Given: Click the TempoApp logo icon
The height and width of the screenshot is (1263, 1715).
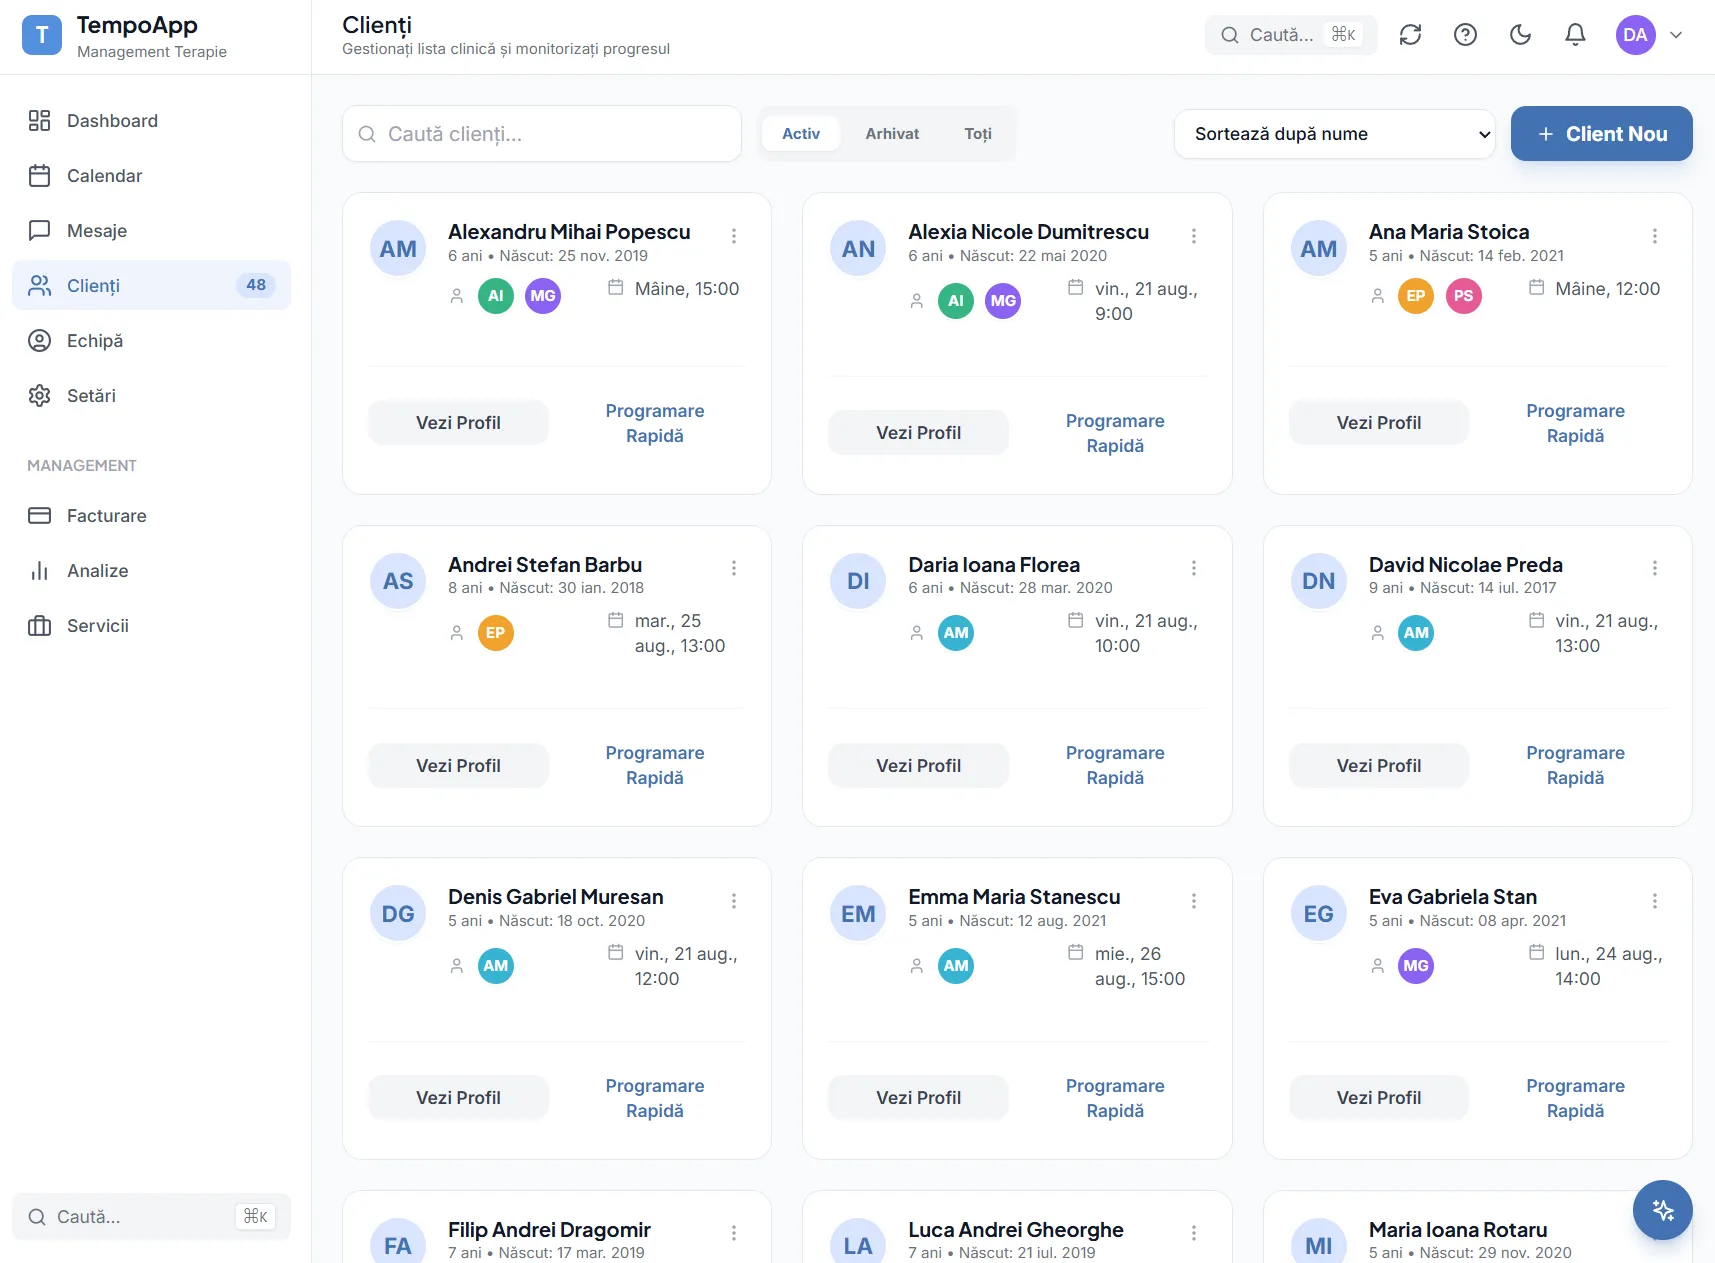Looking at the screenshot, I should (42, 35).
